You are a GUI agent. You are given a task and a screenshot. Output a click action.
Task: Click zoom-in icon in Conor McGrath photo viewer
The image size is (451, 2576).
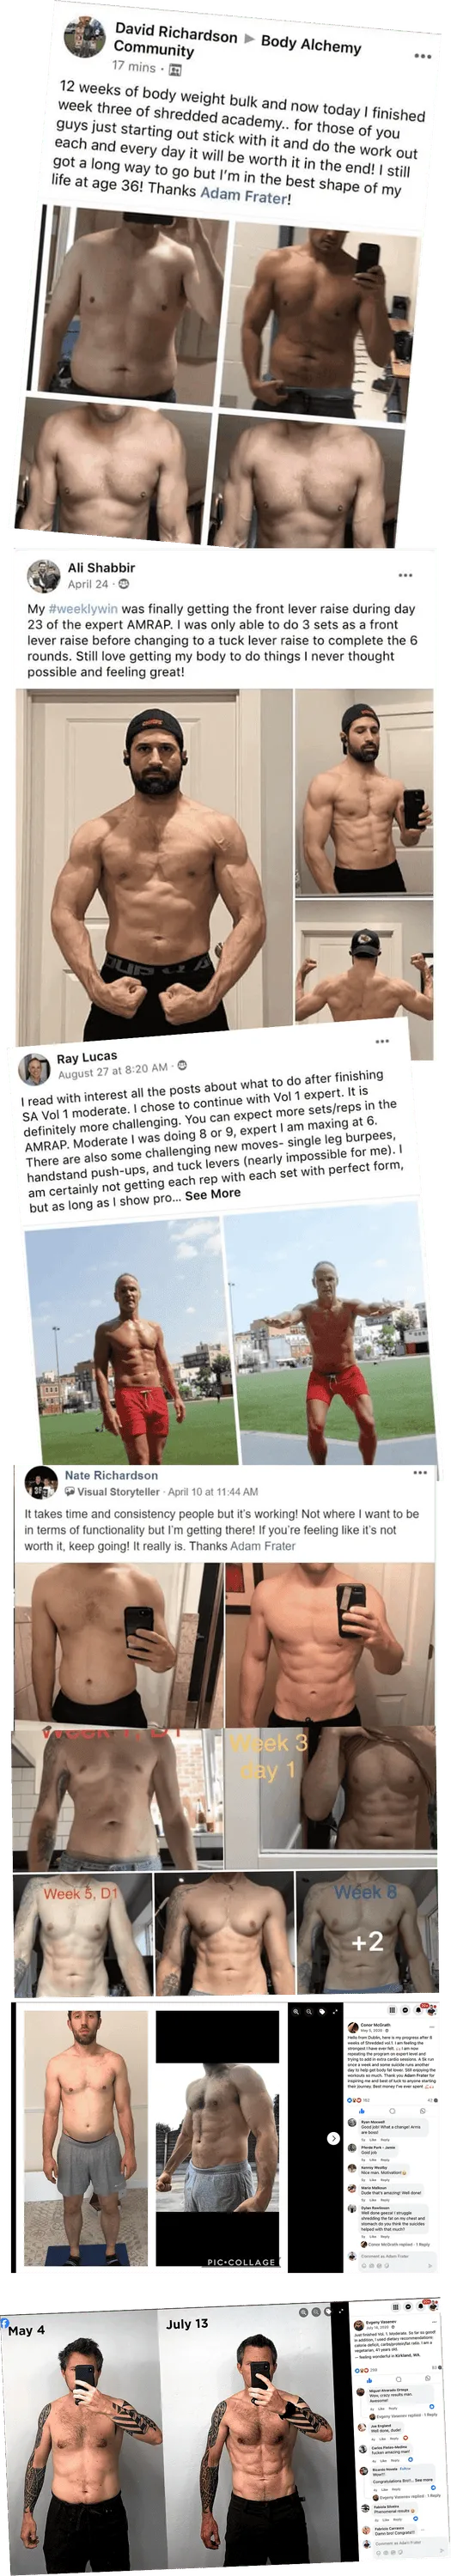[296, 2012]
